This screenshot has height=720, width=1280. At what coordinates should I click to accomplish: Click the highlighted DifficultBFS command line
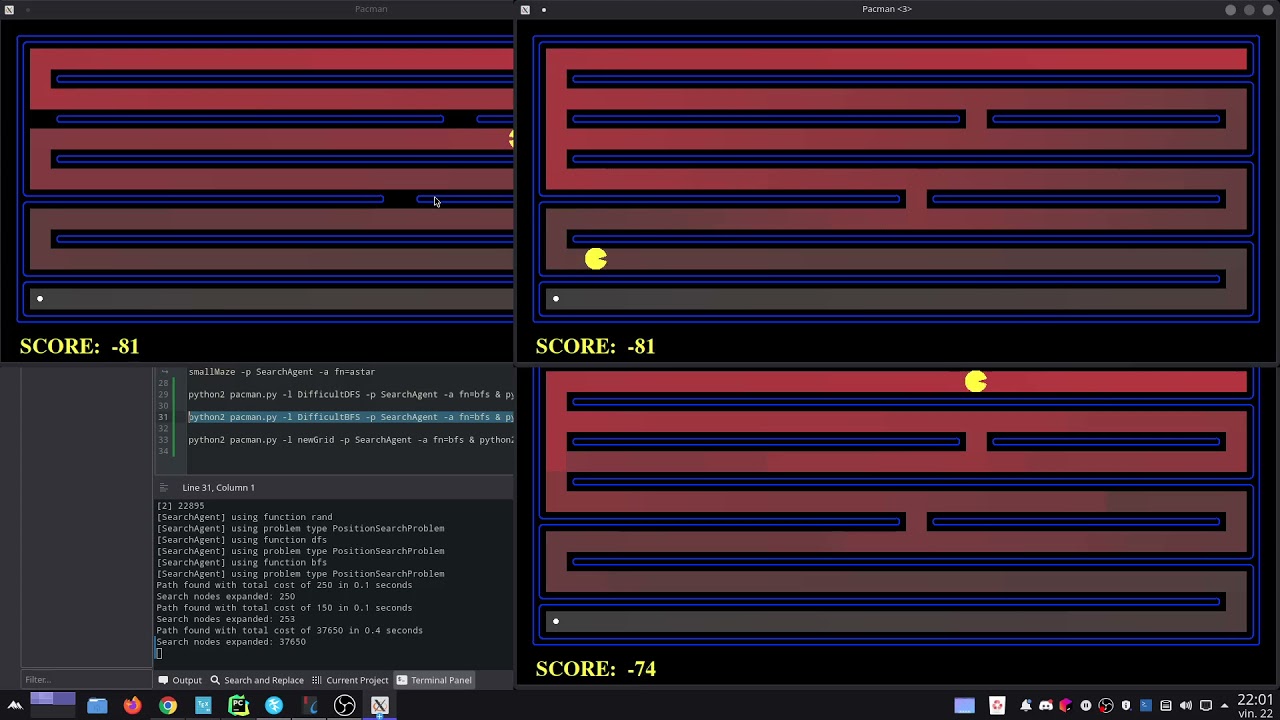[x=351, y=417]
